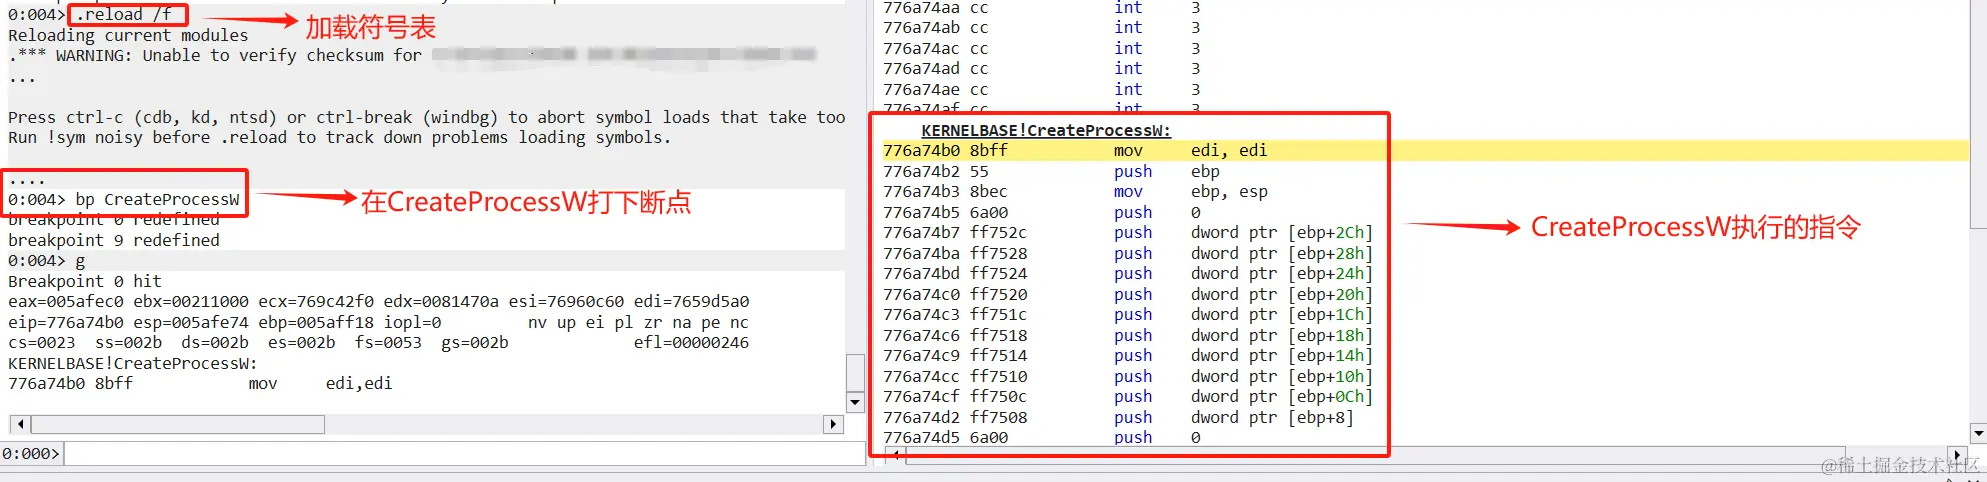Click the 'bp CreateProcessW' command line

[124, 199]
